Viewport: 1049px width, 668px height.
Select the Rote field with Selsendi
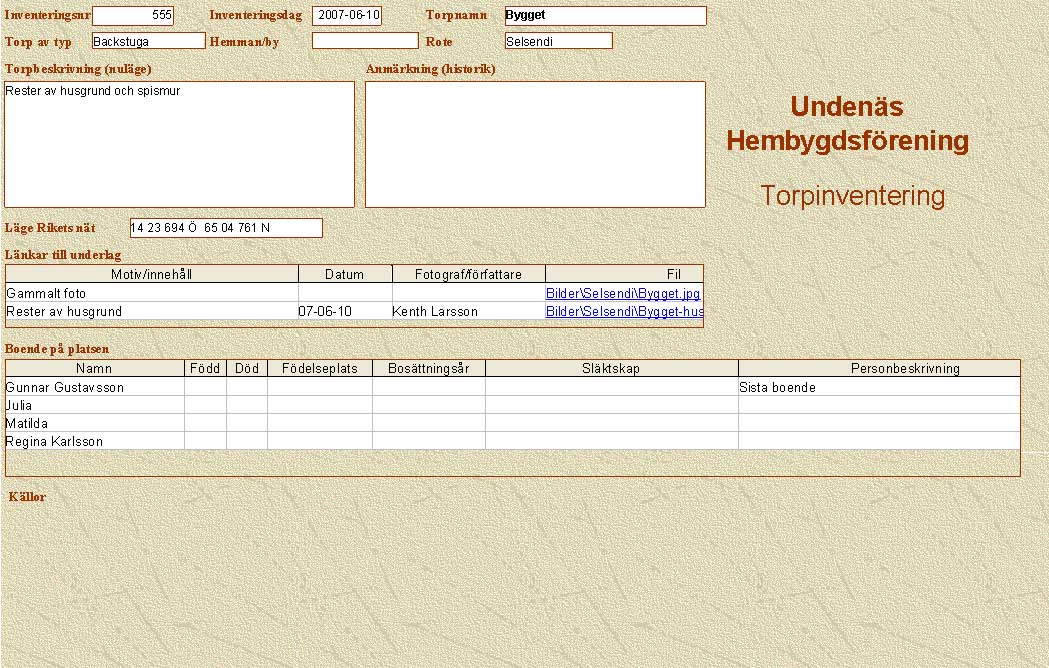point(558,41)
